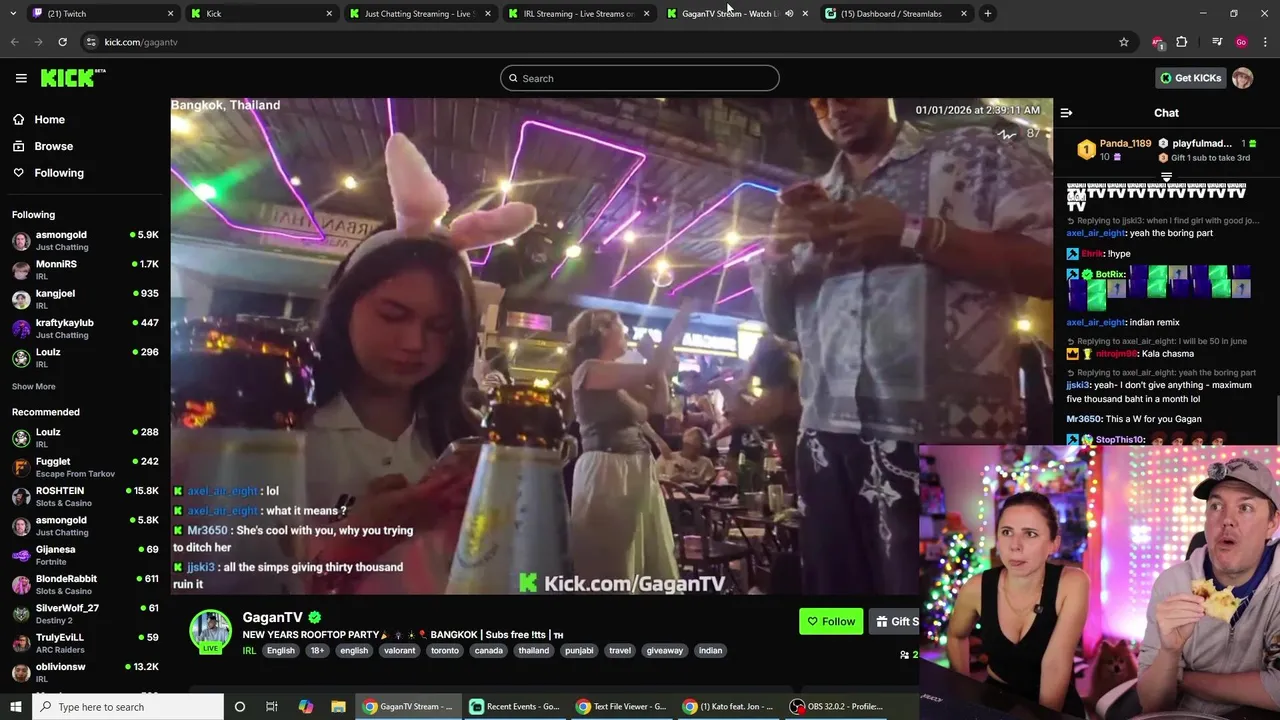Open Panda_1189 top gifter entry
Image resolution: width=1280 pixels, height=720 pixels.
1113,150
